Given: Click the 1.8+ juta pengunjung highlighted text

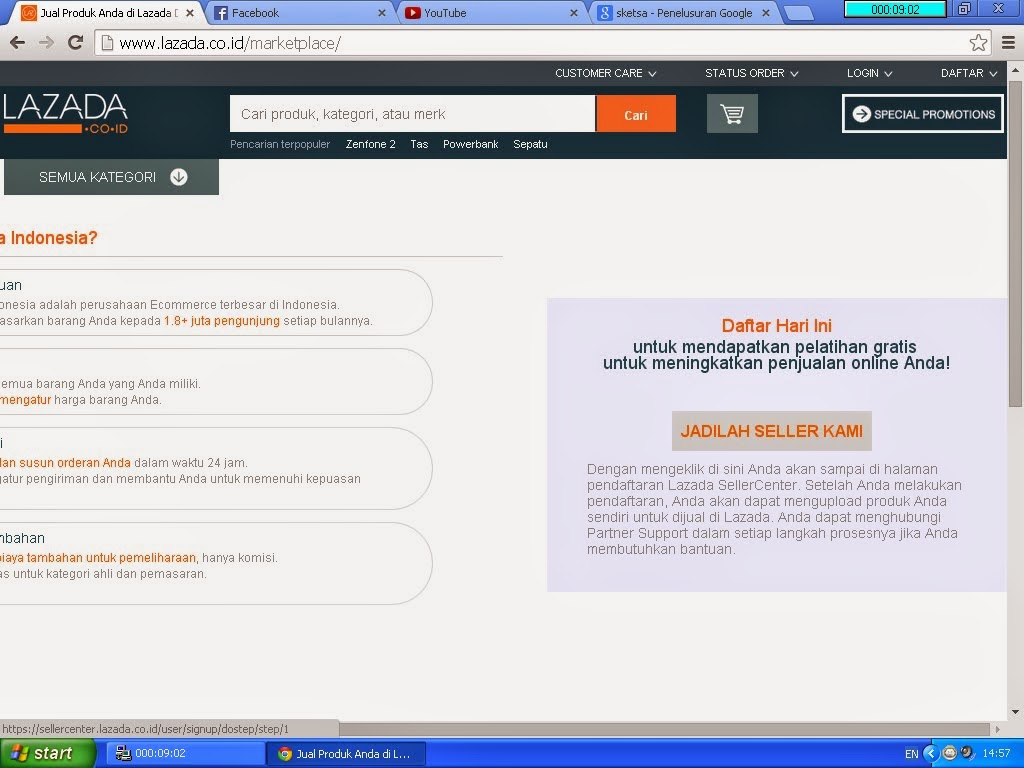Looking at the screenshot, I should point(221,321).
